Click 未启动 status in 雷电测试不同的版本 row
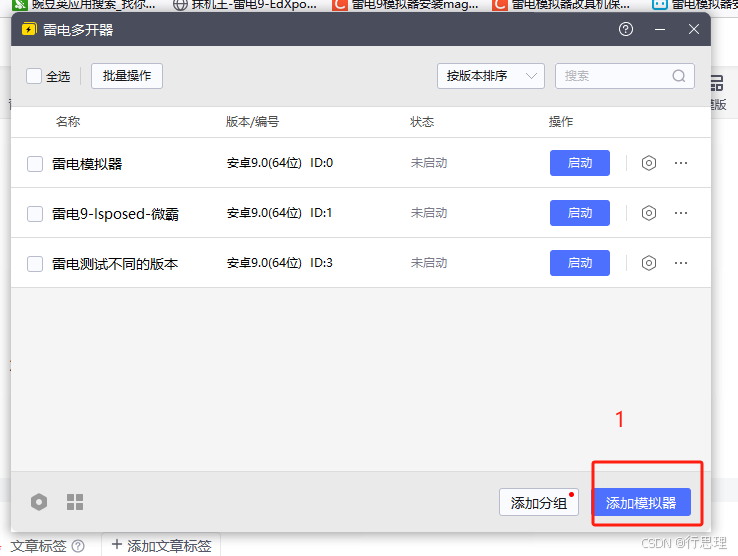 pyautogui.click(x=429, y=263)
